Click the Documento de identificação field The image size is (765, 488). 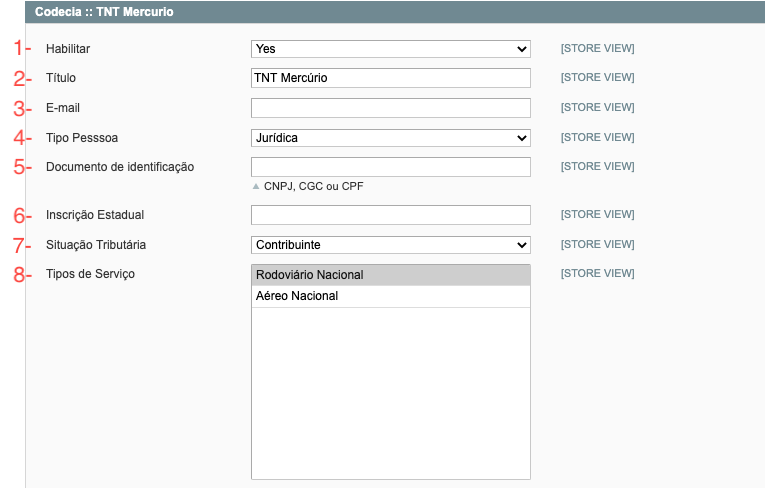click(390, 167)
